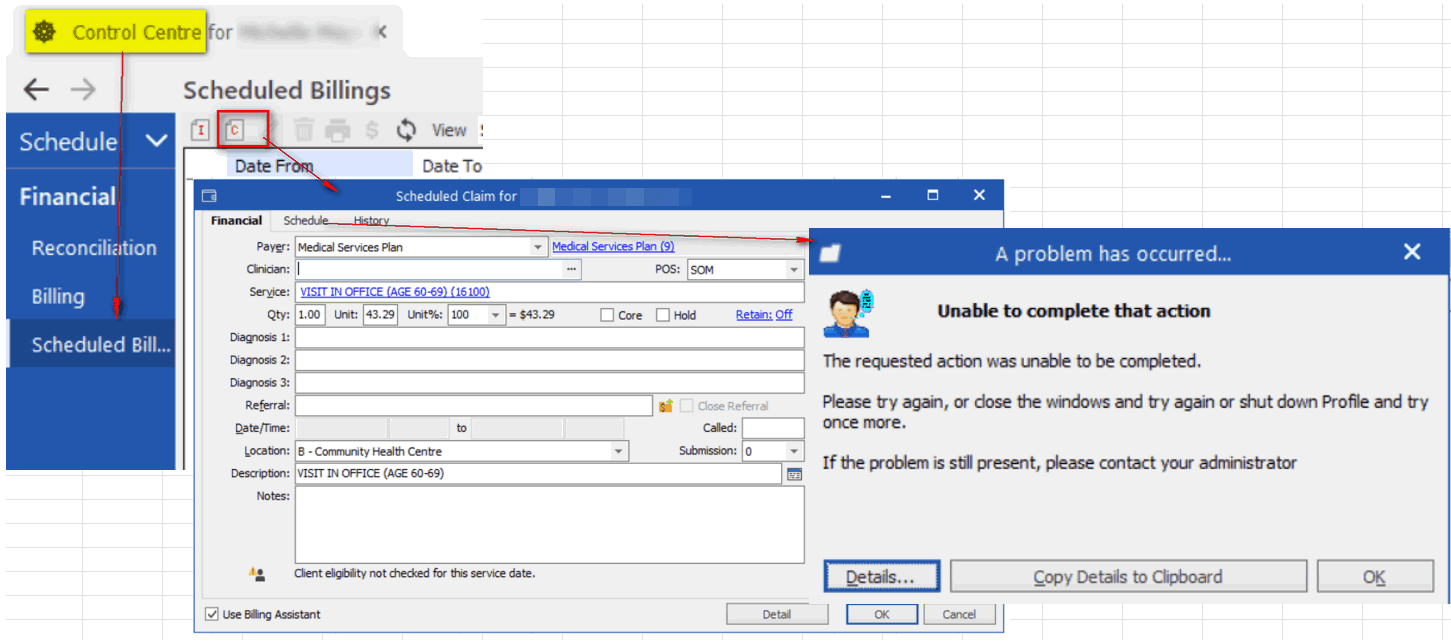
Task: Open the View menu in toolbar
Action: tap(449, 130)
